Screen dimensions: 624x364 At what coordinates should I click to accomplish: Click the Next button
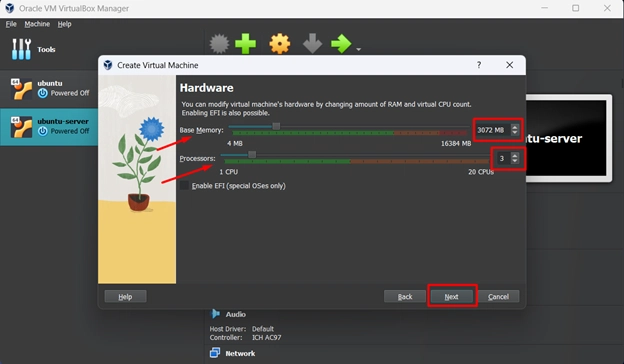[452, 296]
